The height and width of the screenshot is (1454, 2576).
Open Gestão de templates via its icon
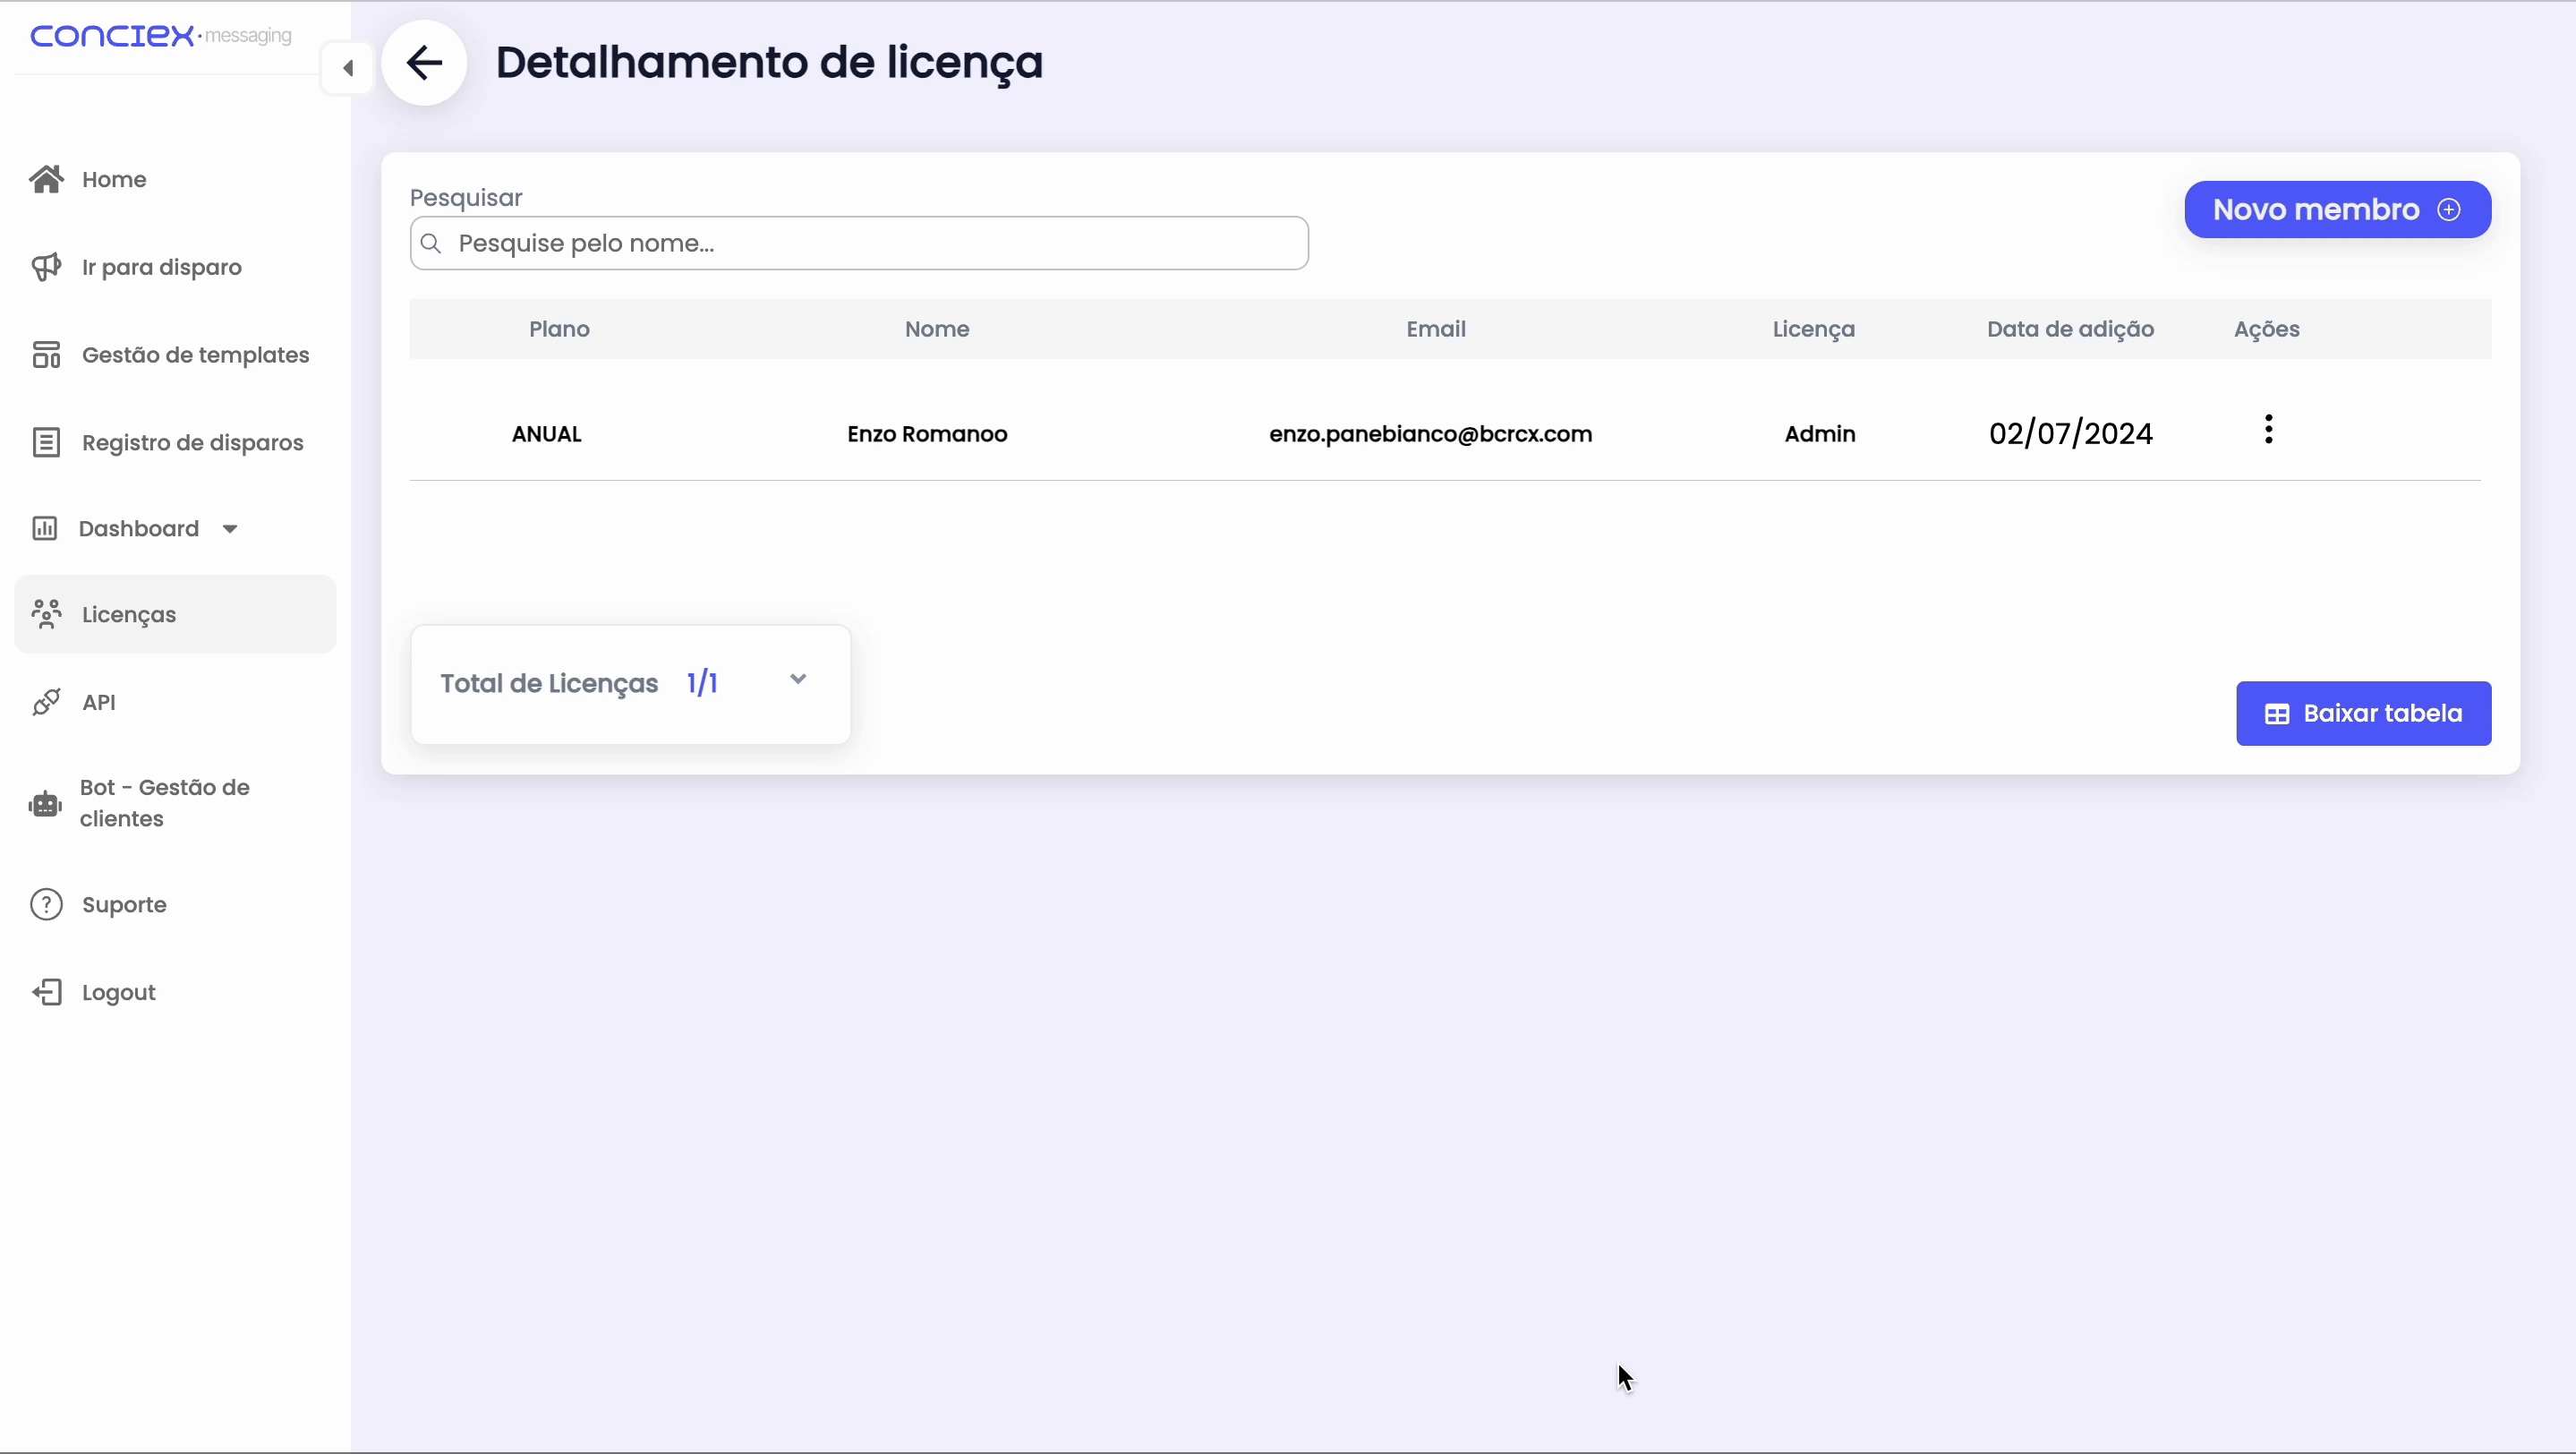tap(46, 354)
